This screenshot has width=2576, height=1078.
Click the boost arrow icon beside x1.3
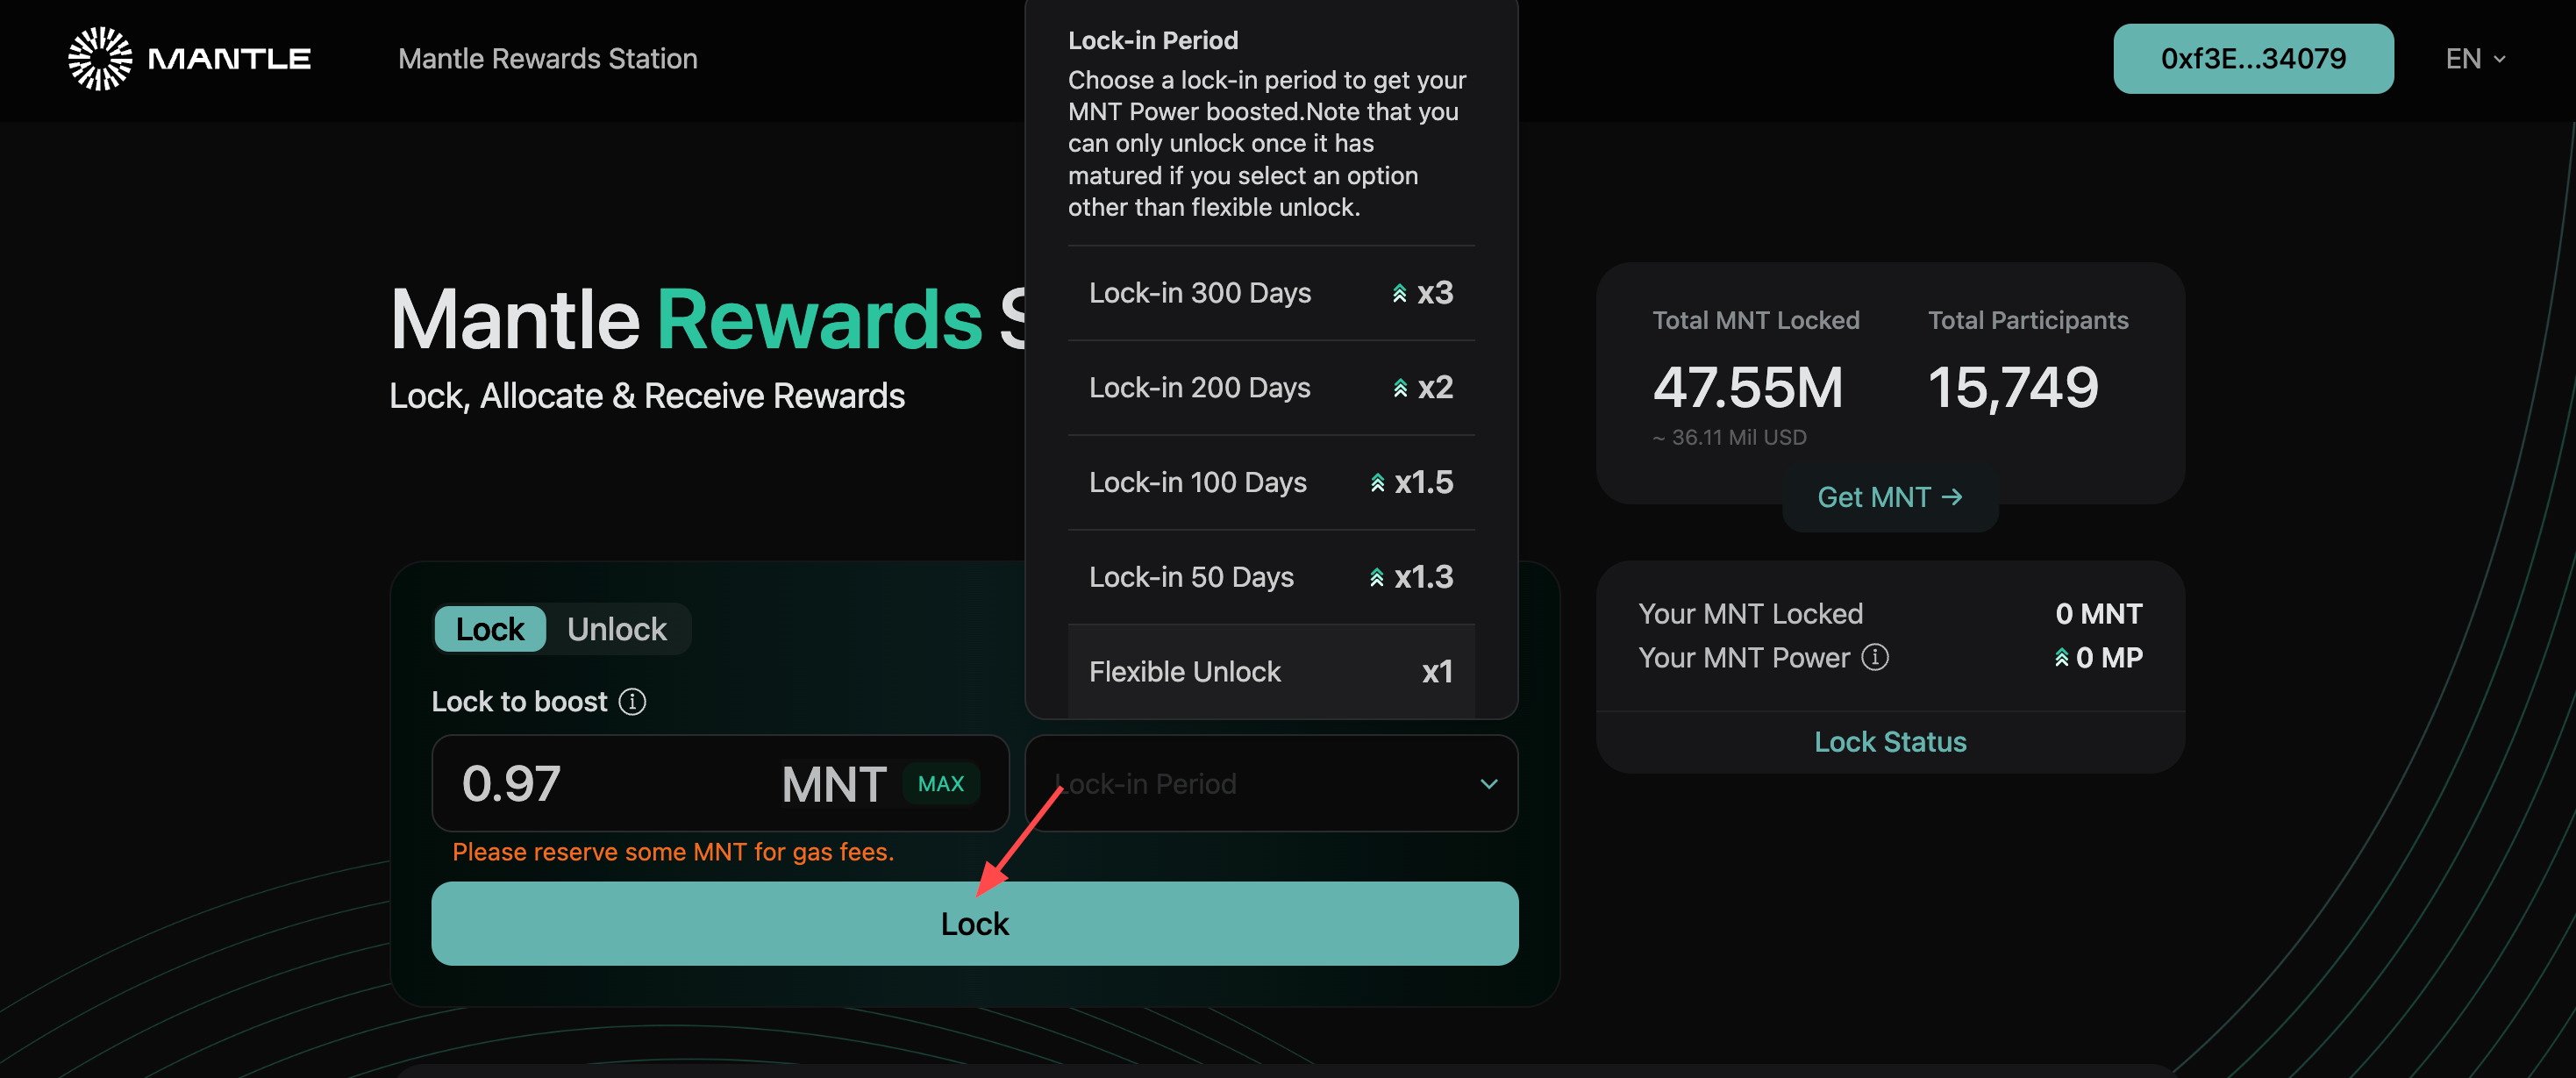(1377, 578)
